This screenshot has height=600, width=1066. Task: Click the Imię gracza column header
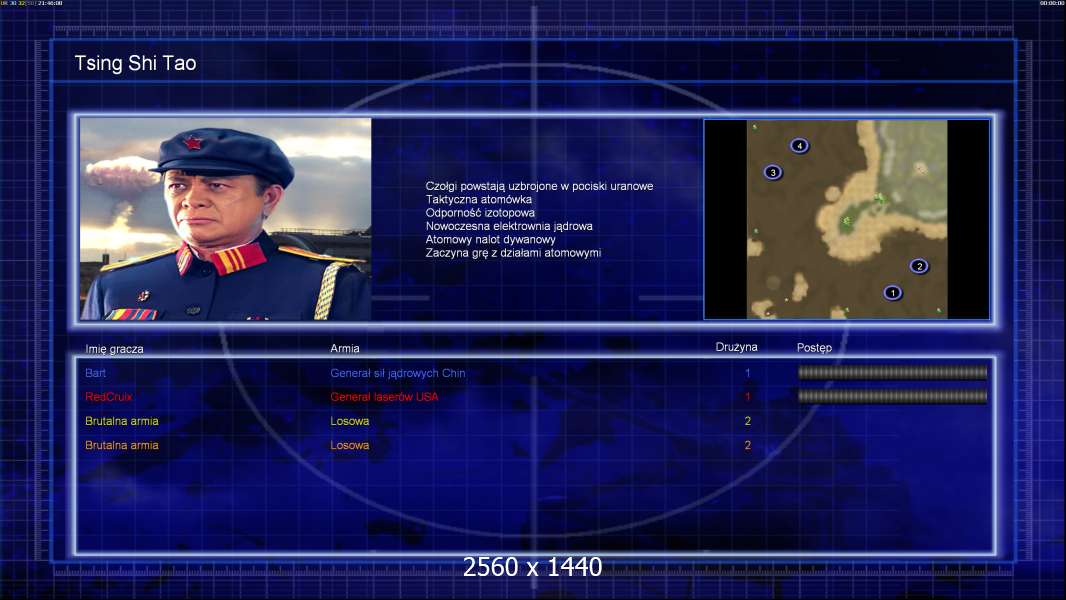(x=114, y=349)
